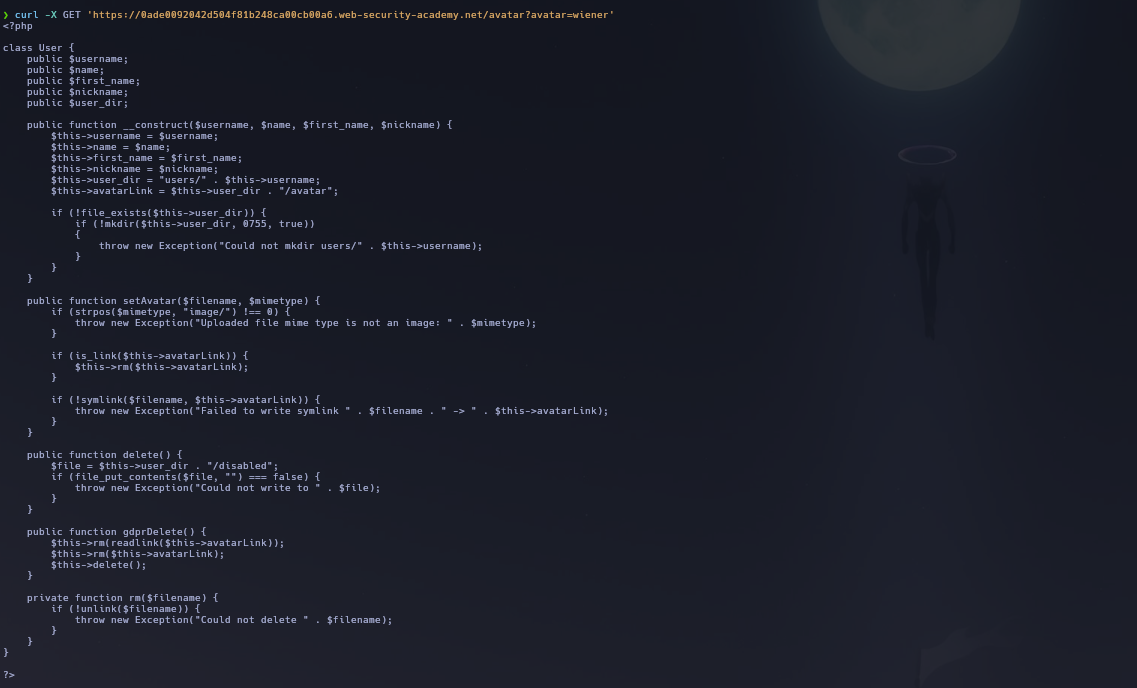Click the '$this->user_dir = "users/"' assignment line
Viewport: 1137px width, 688px height.
(x=186, y=180)
